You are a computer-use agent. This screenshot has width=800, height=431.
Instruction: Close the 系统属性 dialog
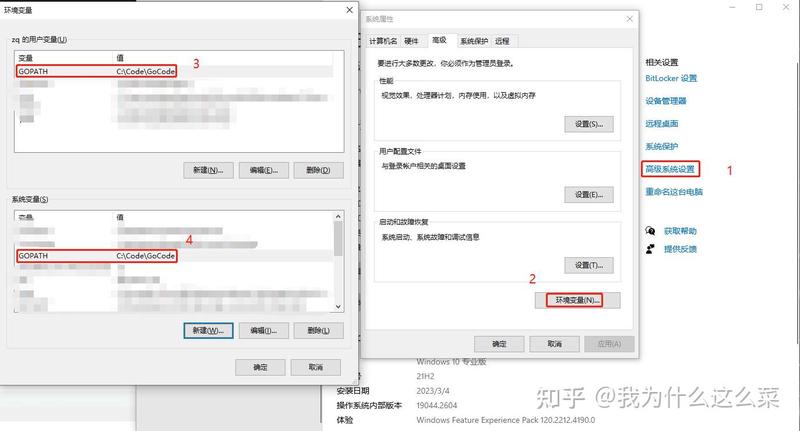pyautogui.click(x=630, y=19)
